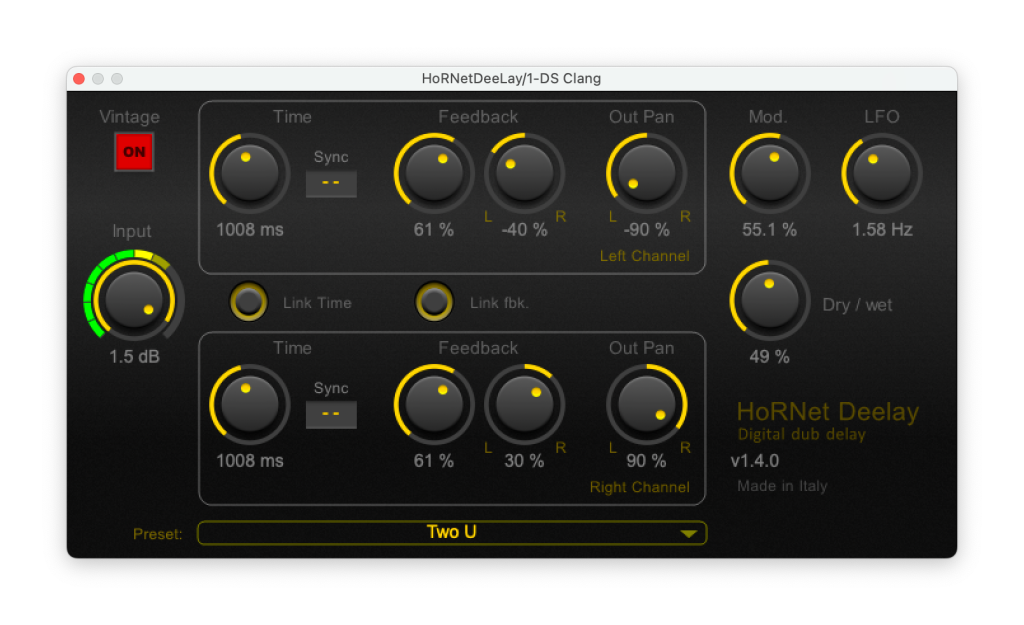Click the Dry / wet knob
This screenshot has height=625, width=1024.
(x=769, y=299)
